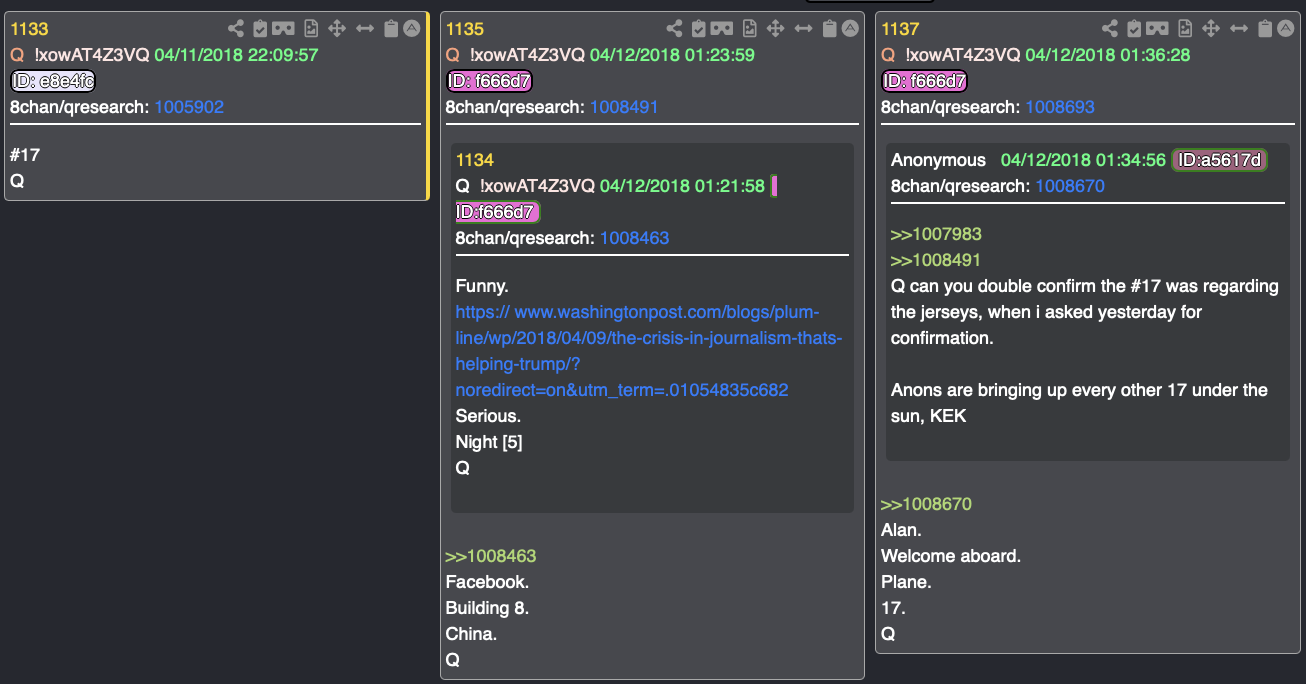Click image file icon on post 1135
The image size is (1306, 684).
click(x=748, y=29)
